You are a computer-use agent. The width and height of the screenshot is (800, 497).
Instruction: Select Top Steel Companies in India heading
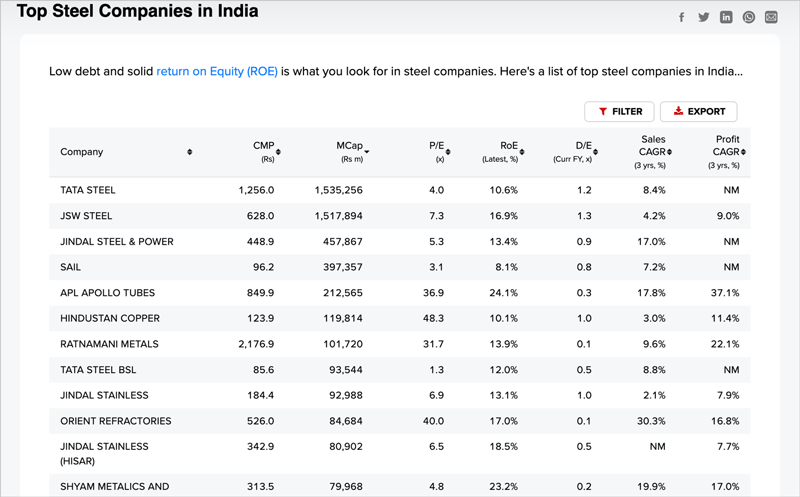pos(138,11)
